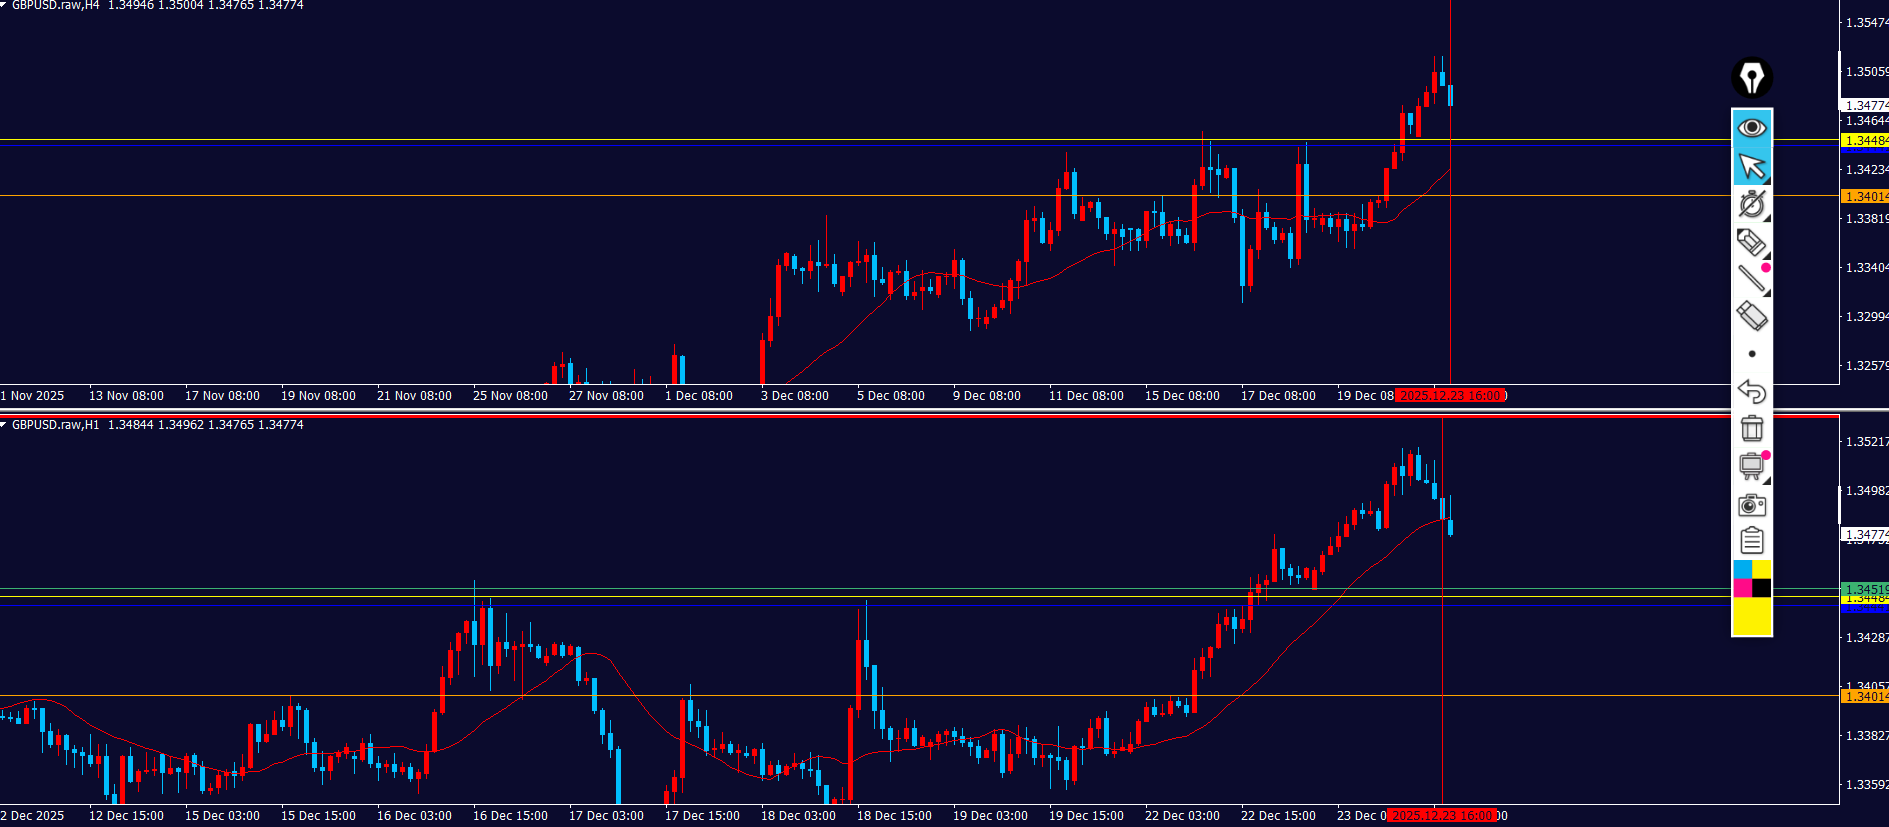Toggle drawing visibility with the eye icon
This screenshot has height=827, width=1889.
coord(1751,128)
